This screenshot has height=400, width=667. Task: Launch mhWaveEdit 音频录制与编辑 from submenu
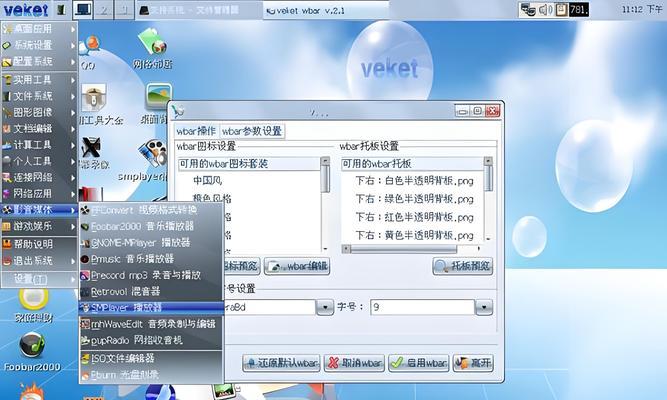151,324
